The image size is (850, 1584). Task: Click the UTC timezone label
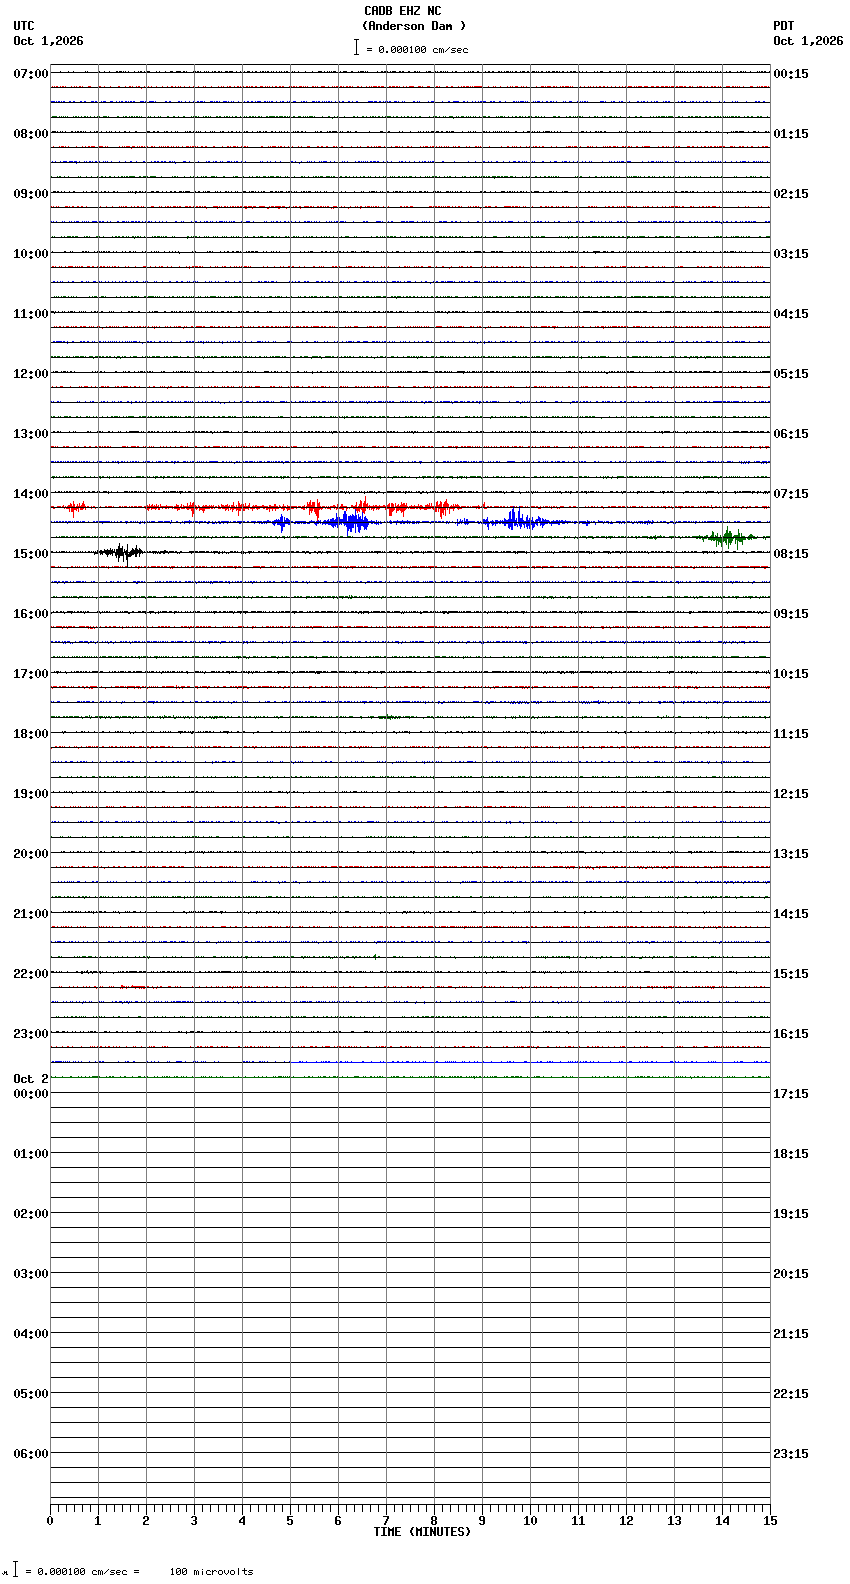coord(24,26)
